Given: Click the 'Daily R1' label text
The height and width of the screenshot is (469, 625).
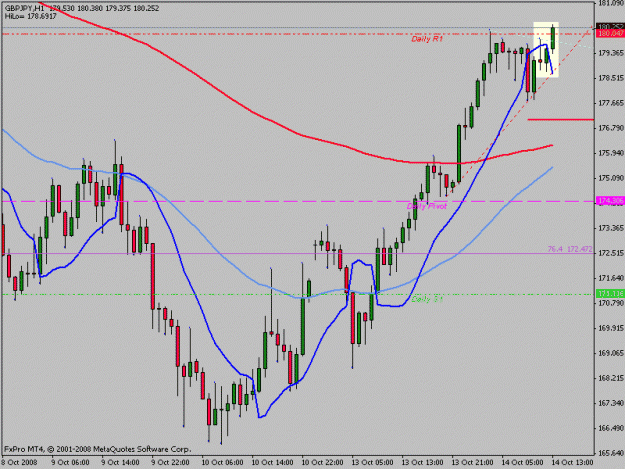Looking at the screenshot, I should [x=427, y=39].
